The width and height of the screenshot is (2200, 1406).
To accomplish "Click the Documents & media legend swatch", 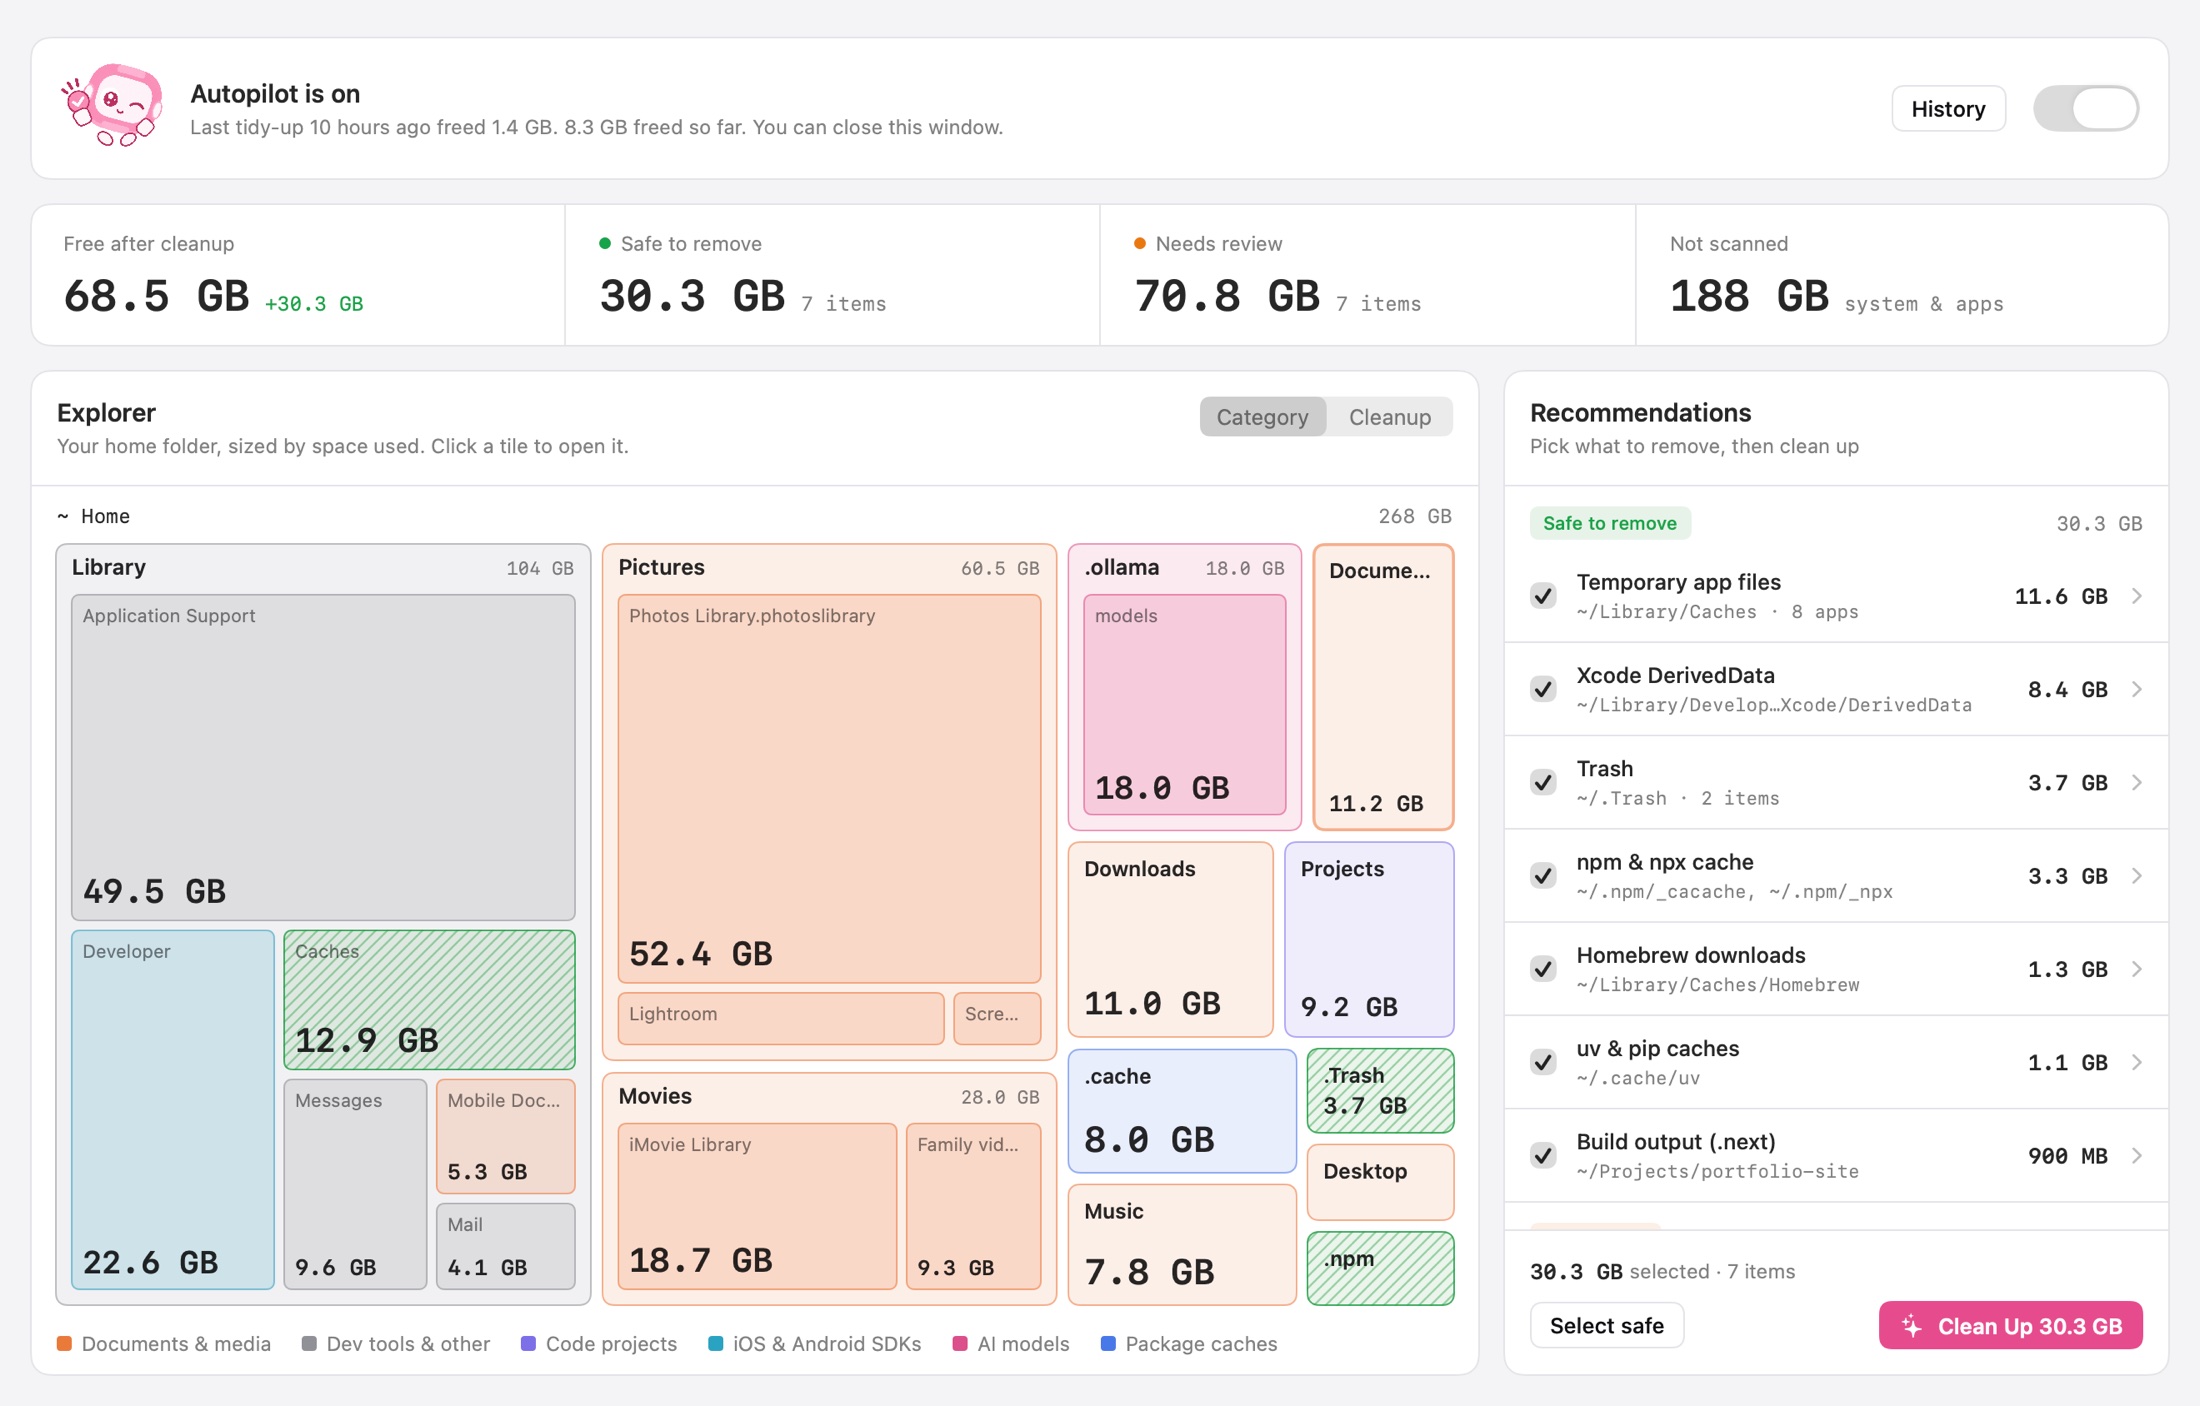I will click(64, 1344).
